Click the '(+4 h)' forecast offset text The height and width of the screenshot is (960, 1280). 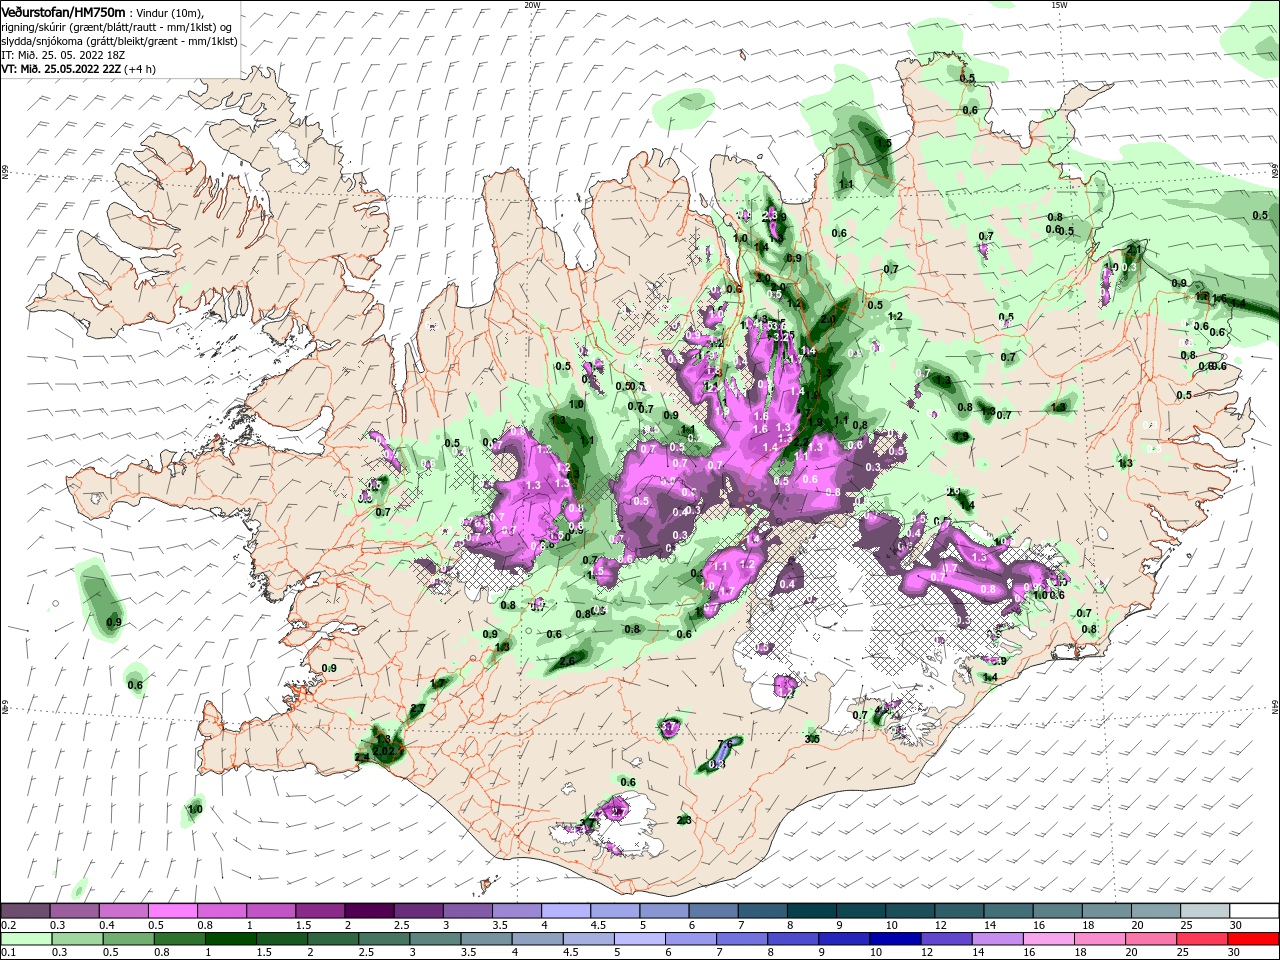[140, 69]
